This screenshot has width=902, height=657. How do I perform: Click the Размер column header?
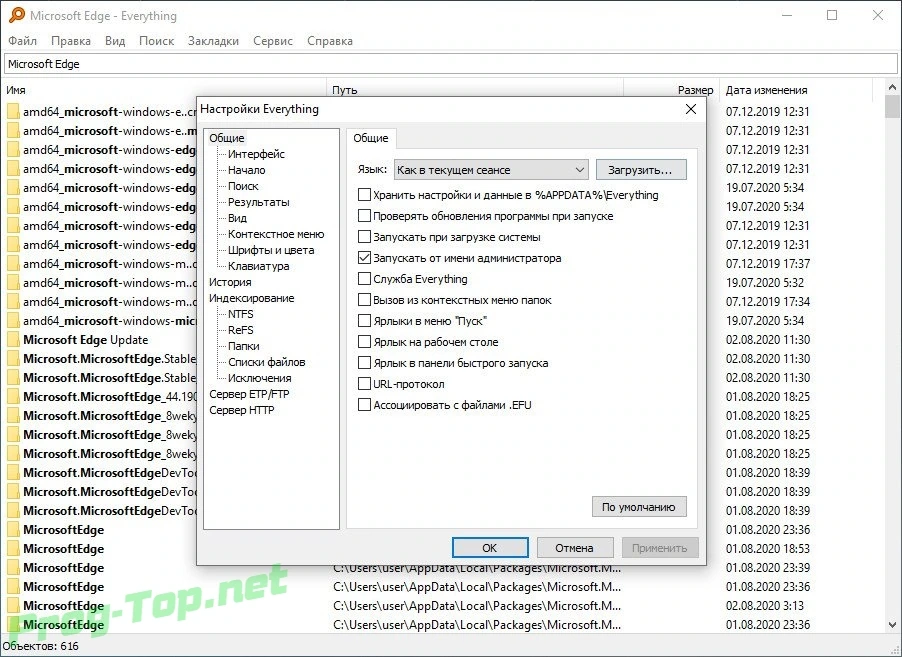(x=672, y=90)
